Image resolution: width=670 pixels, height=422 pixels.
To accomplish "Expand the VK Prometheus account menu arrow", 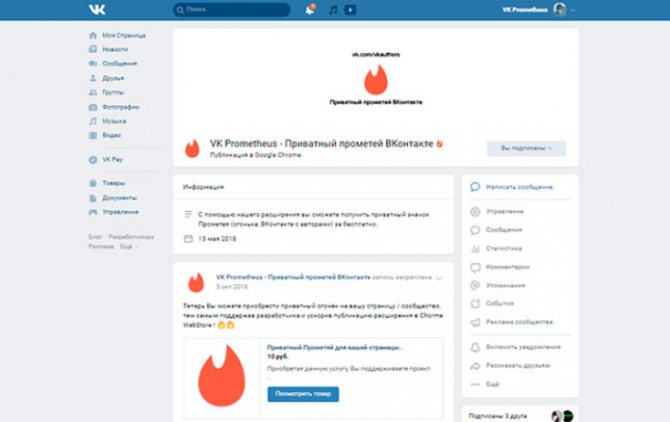I will click(573, 10).
